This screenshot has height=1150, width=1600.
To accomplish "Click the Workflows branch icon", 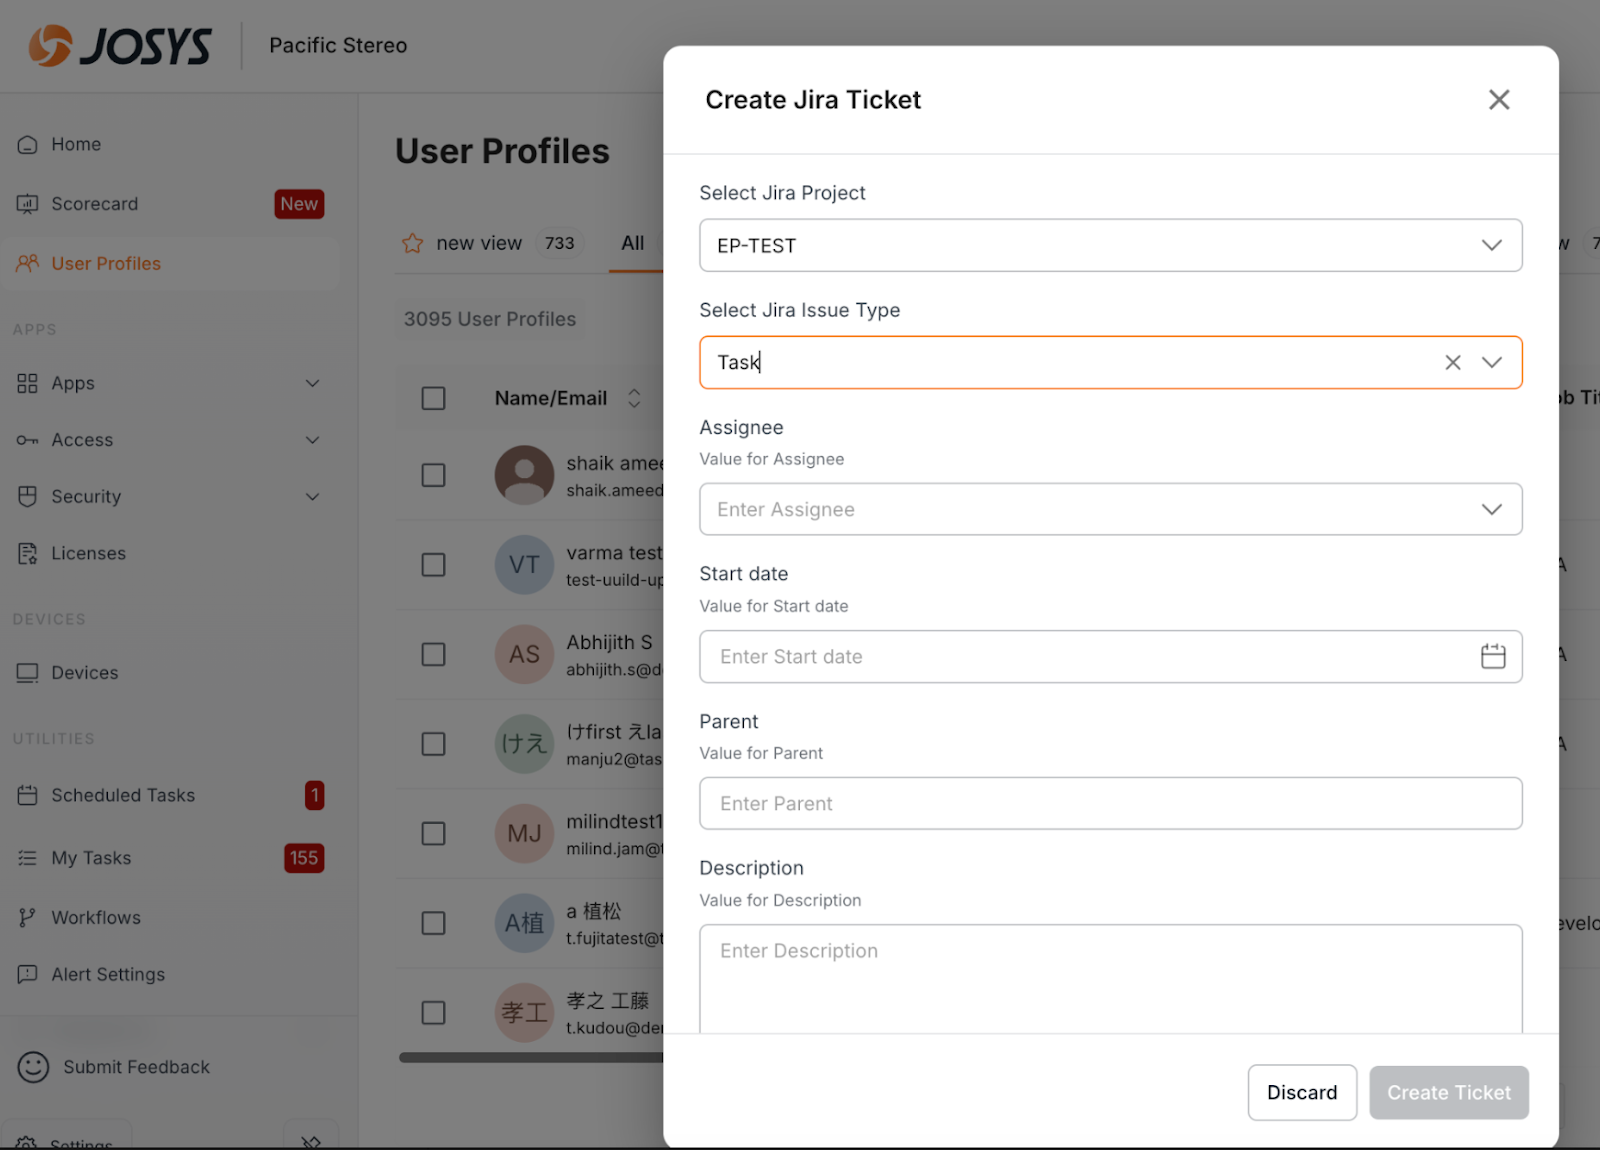I will (27, 918).
